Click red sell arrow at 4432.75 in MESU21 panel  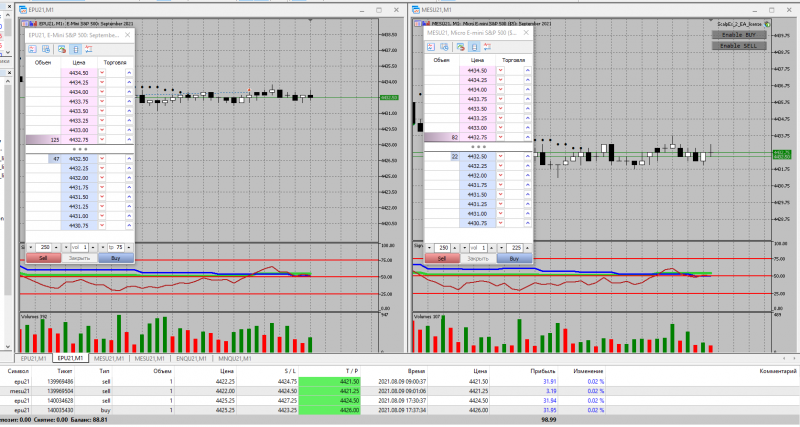click(501, 137)
